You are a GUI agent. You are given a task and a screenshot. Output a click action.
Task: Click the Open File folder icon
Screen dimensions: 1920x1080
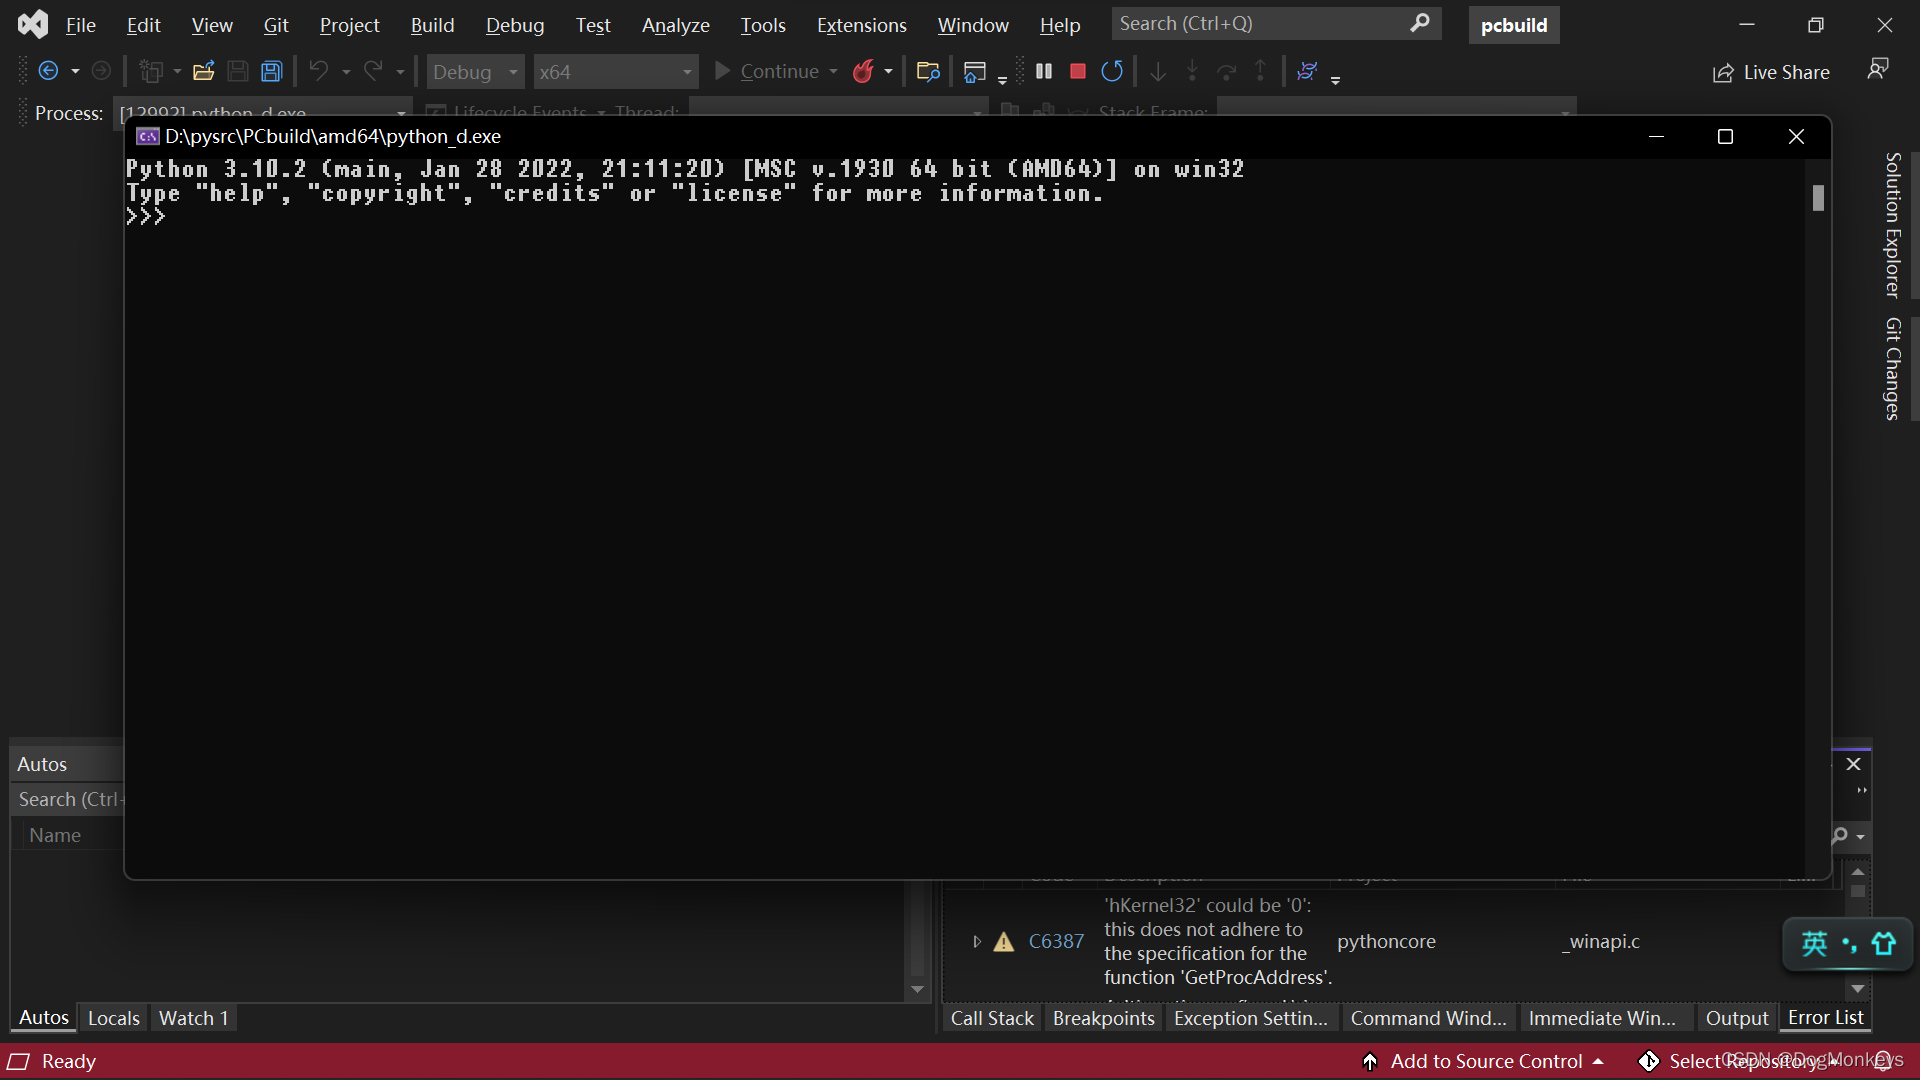pos(204,71)
